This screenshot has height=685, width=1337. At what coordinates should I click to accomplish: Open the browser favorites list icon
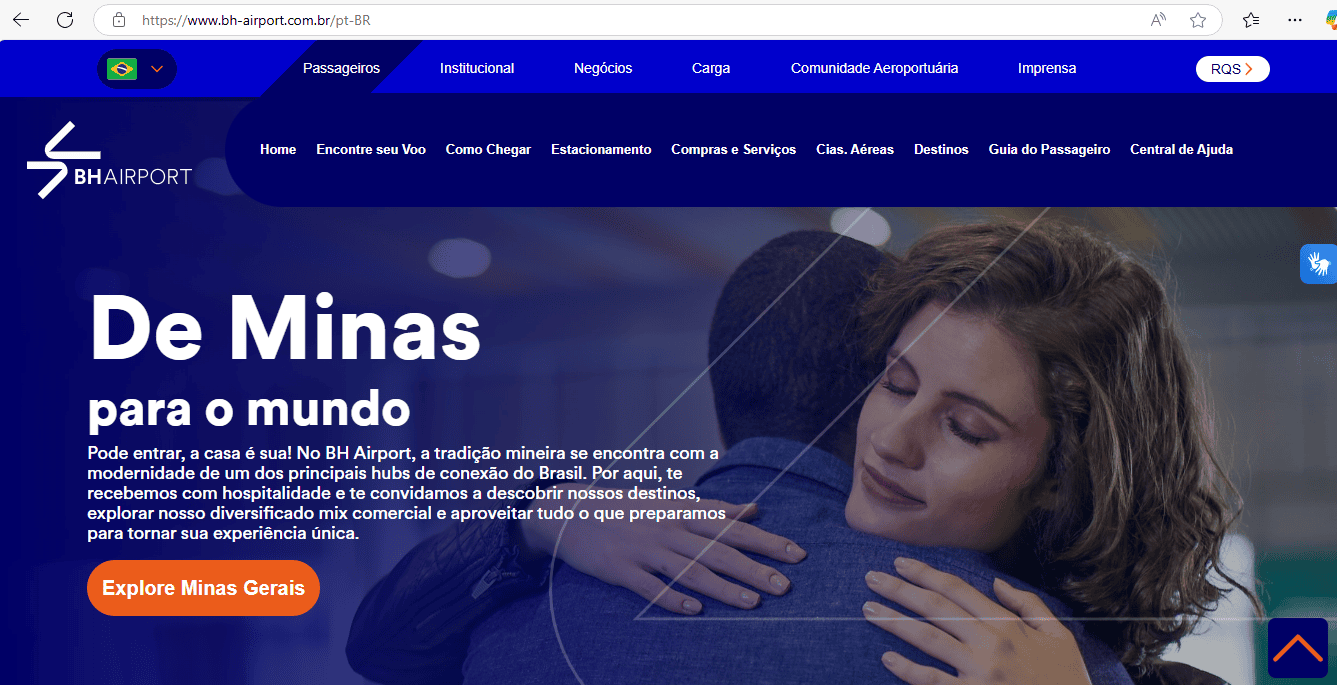pos(1251,19)
